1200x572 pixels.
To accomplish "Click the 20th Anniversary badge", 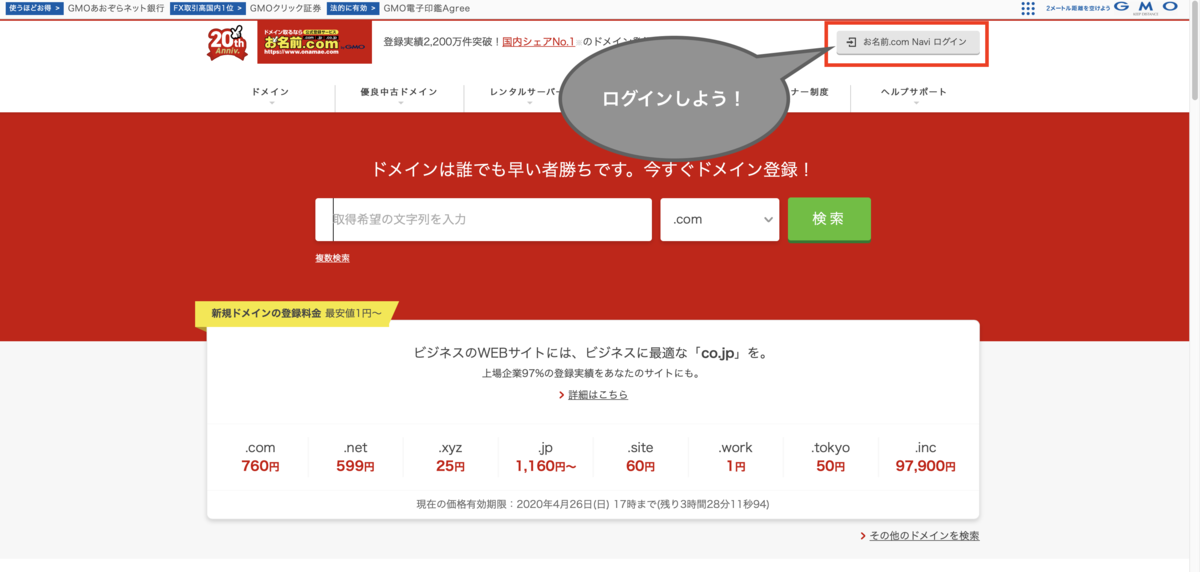I will pos(227,43).
